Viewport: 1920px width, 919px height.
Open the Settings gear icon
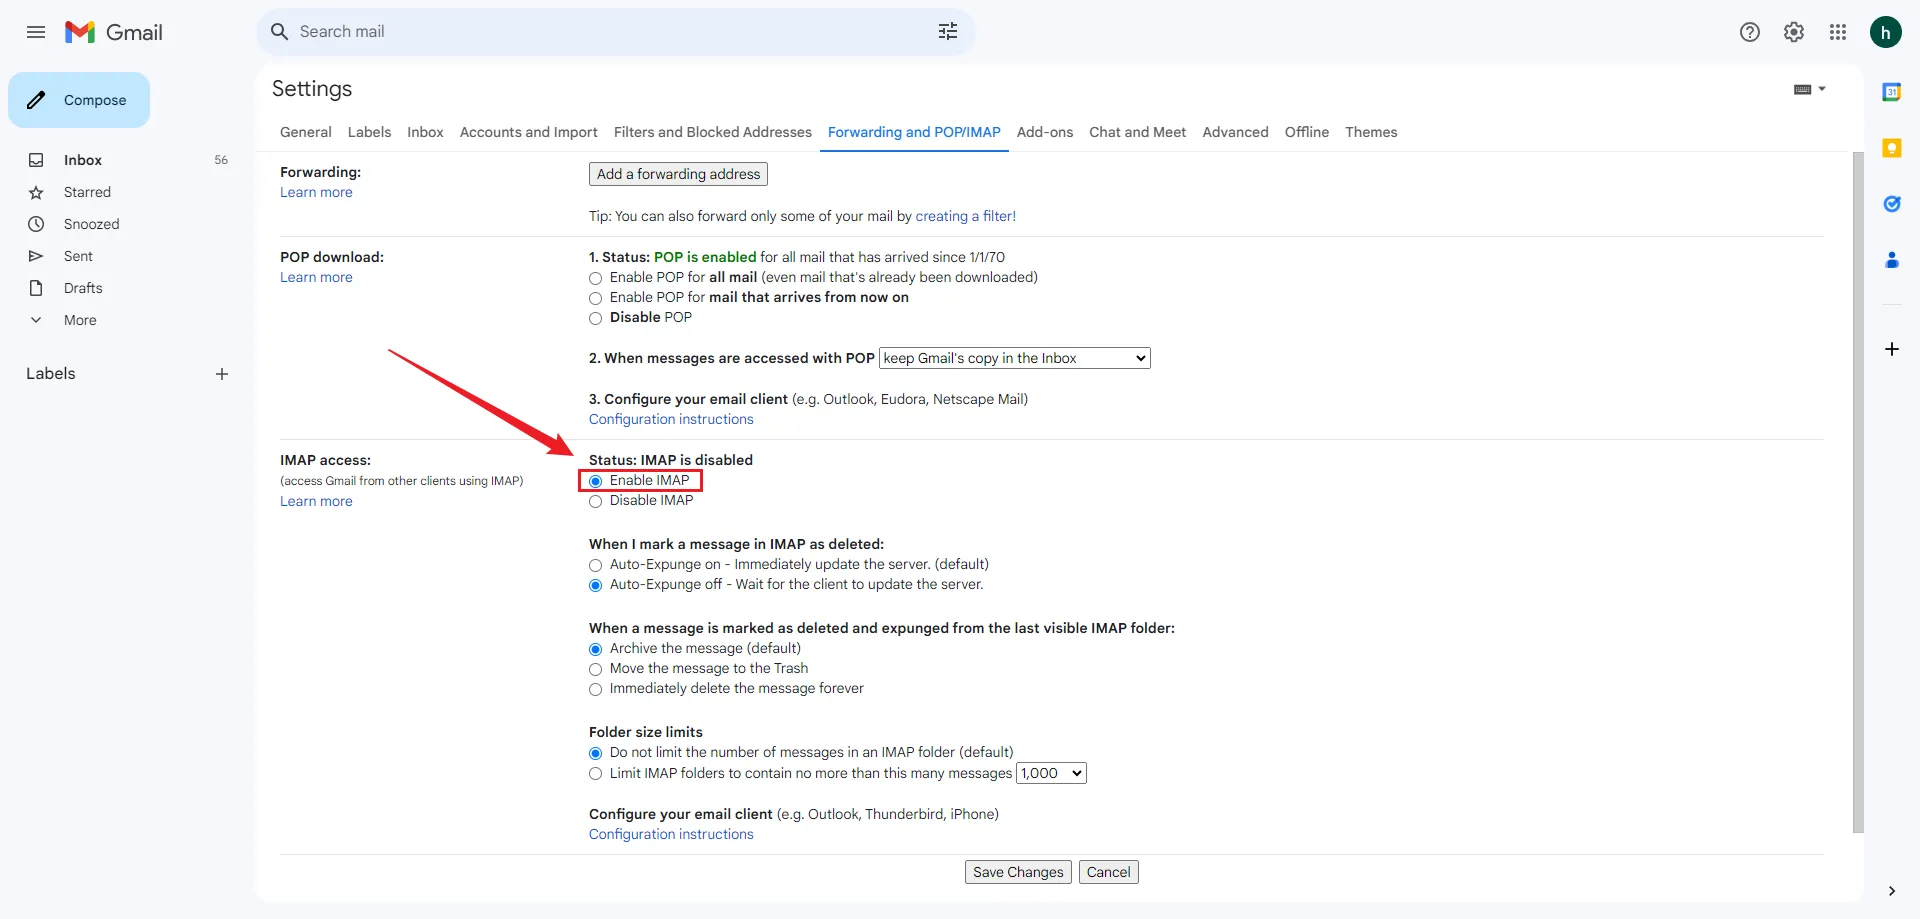(1793, 32)
